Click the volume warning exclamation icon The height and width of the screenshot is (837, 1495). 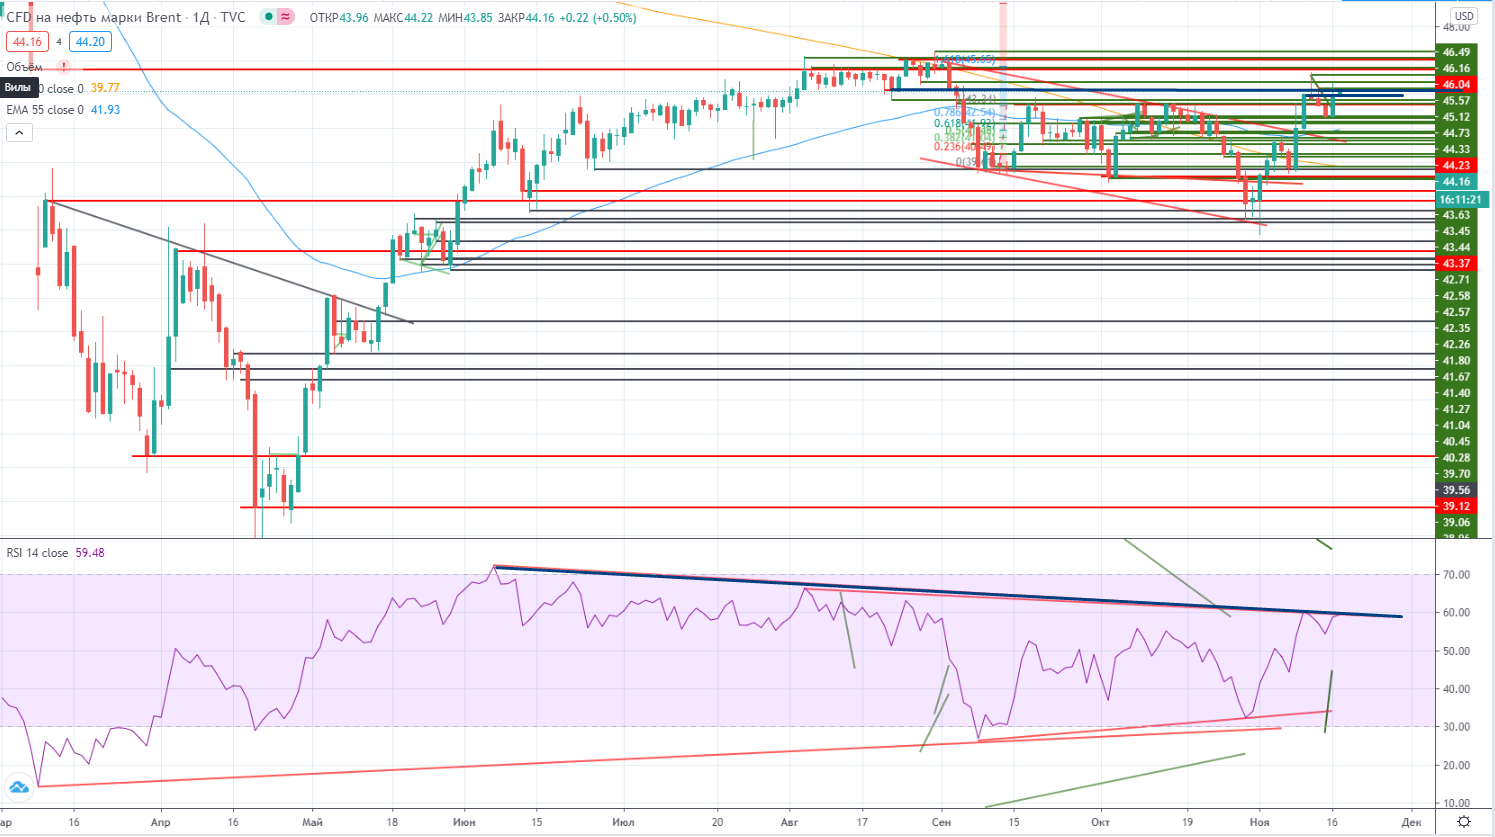coord(64,67)
